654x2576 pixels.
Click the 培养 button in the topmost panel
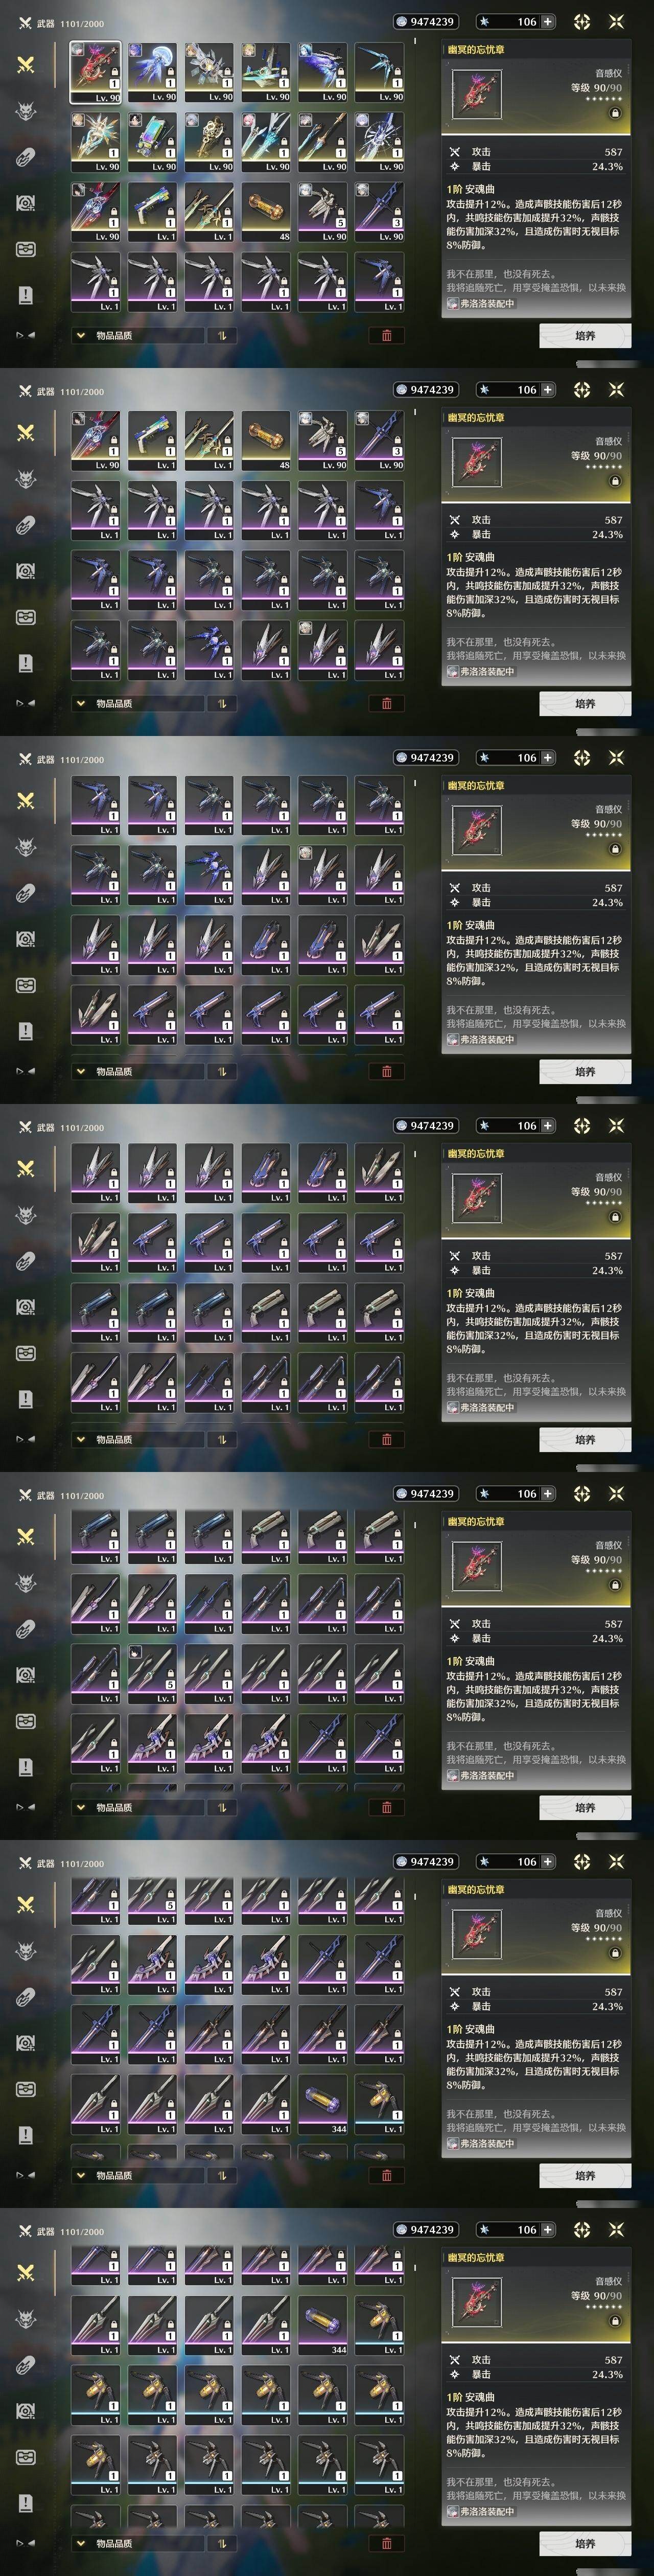pos(585,335)
